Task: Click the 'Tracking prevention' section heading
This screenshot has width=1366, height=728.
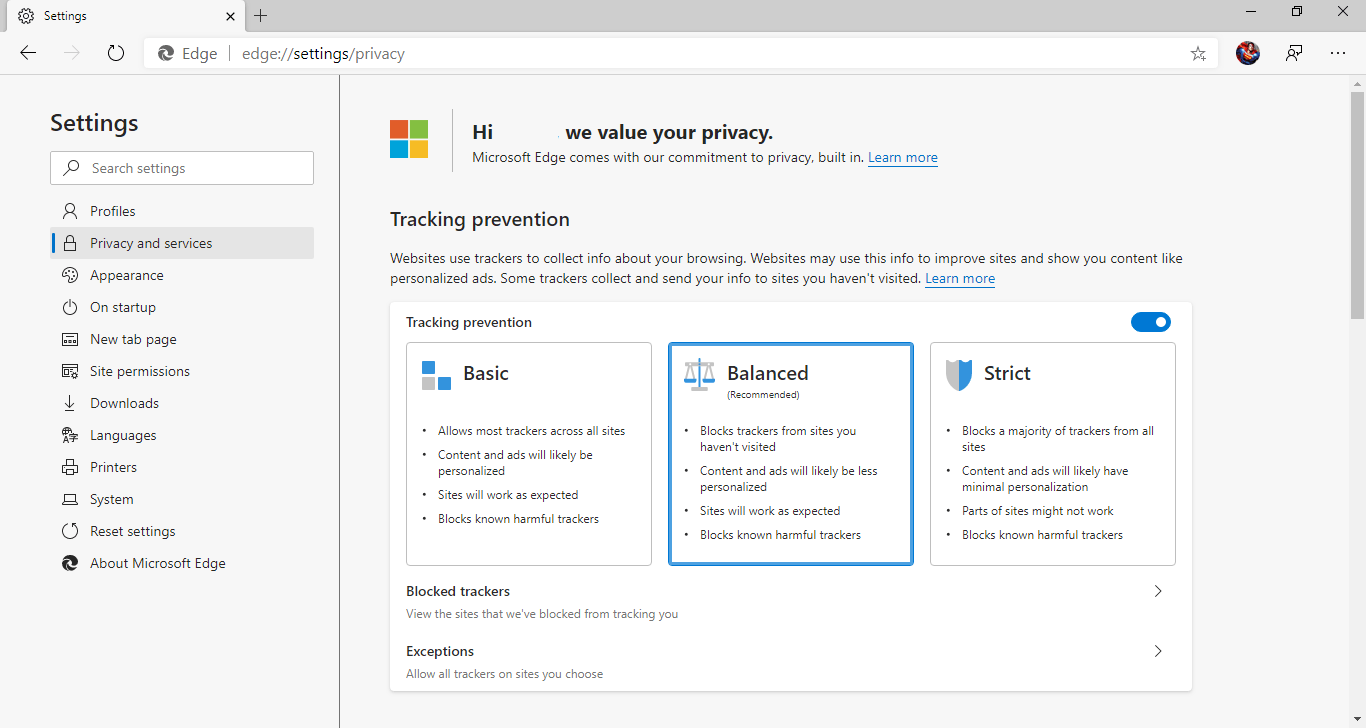Action: coord(480,219)
